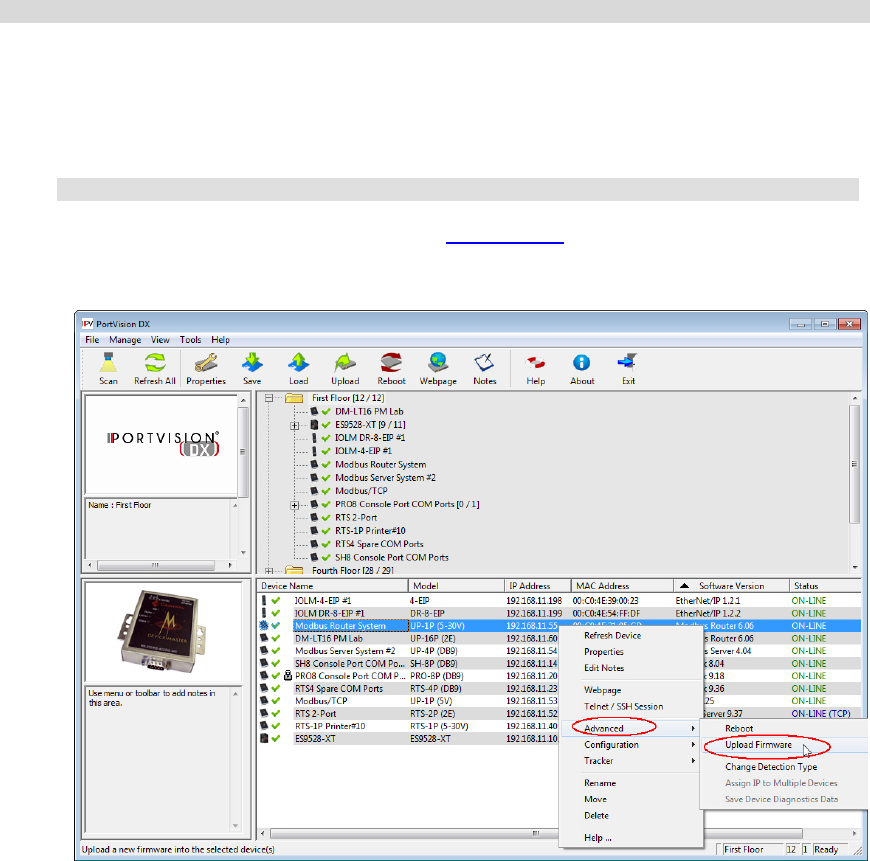This screenshot has width=870, height=861.
Task: Select IOLM DR-8-EIP #1 tree item
Action: (370, 438)
